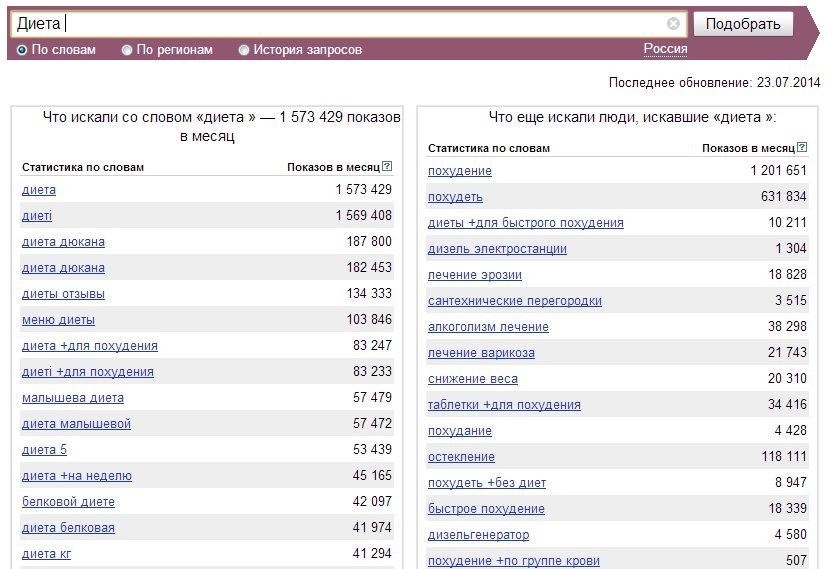Open help icon beside right 'Показов в месяц'
Image resolution: width=835 pixels, height=569 pixels.
[802, 147]
